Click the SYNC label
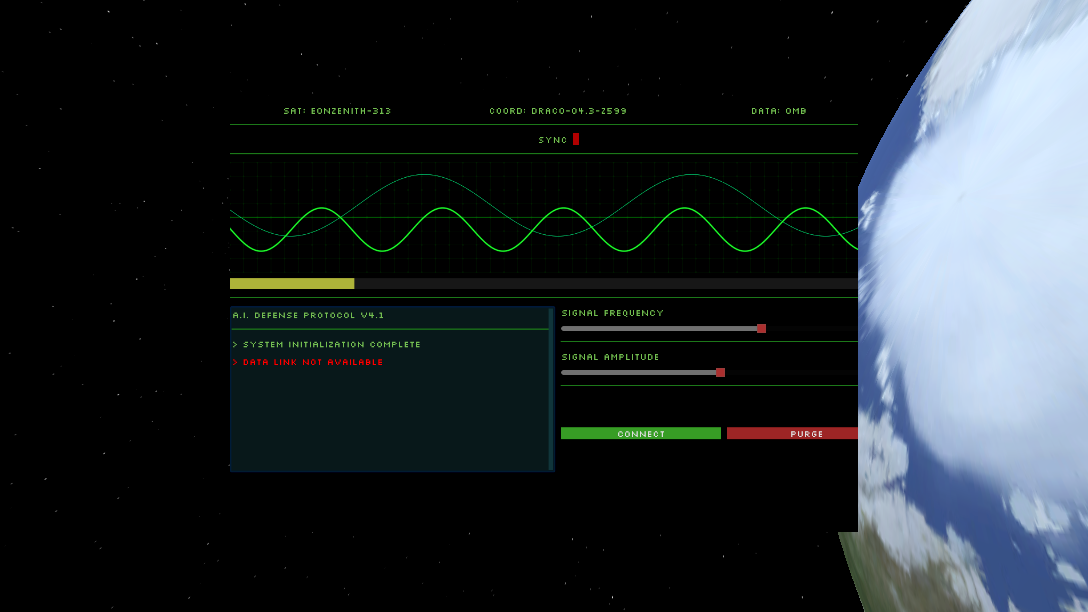This screenshot has width=1088, height=612. pyautogui.click(x=553, y=140)
